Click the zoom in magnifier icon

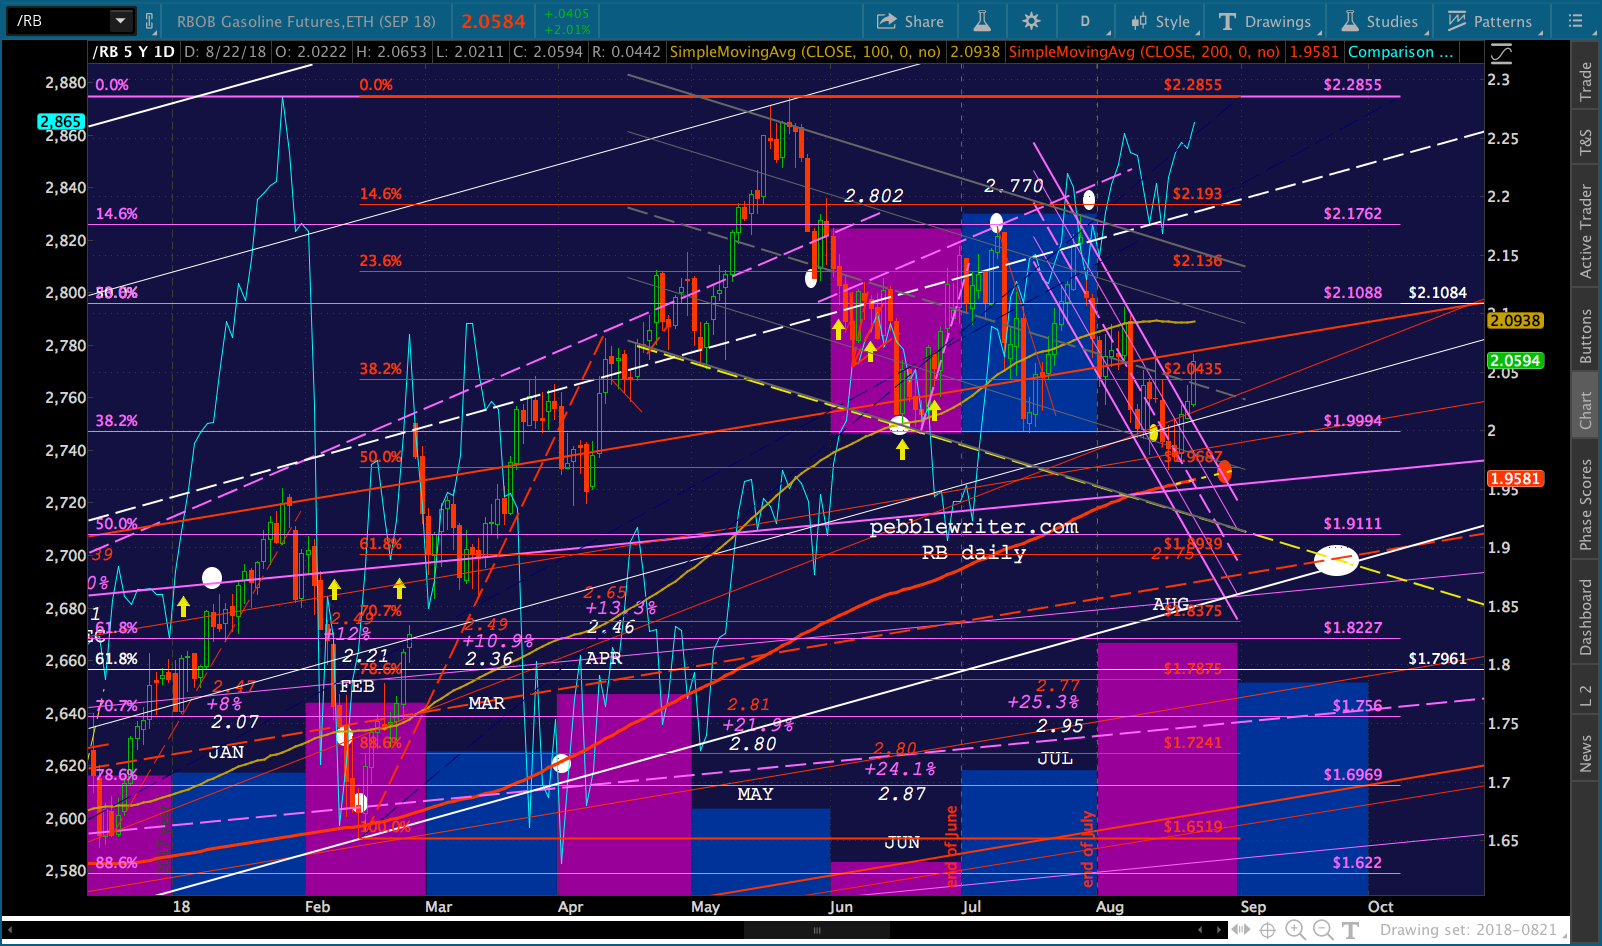pos(1295,930)
